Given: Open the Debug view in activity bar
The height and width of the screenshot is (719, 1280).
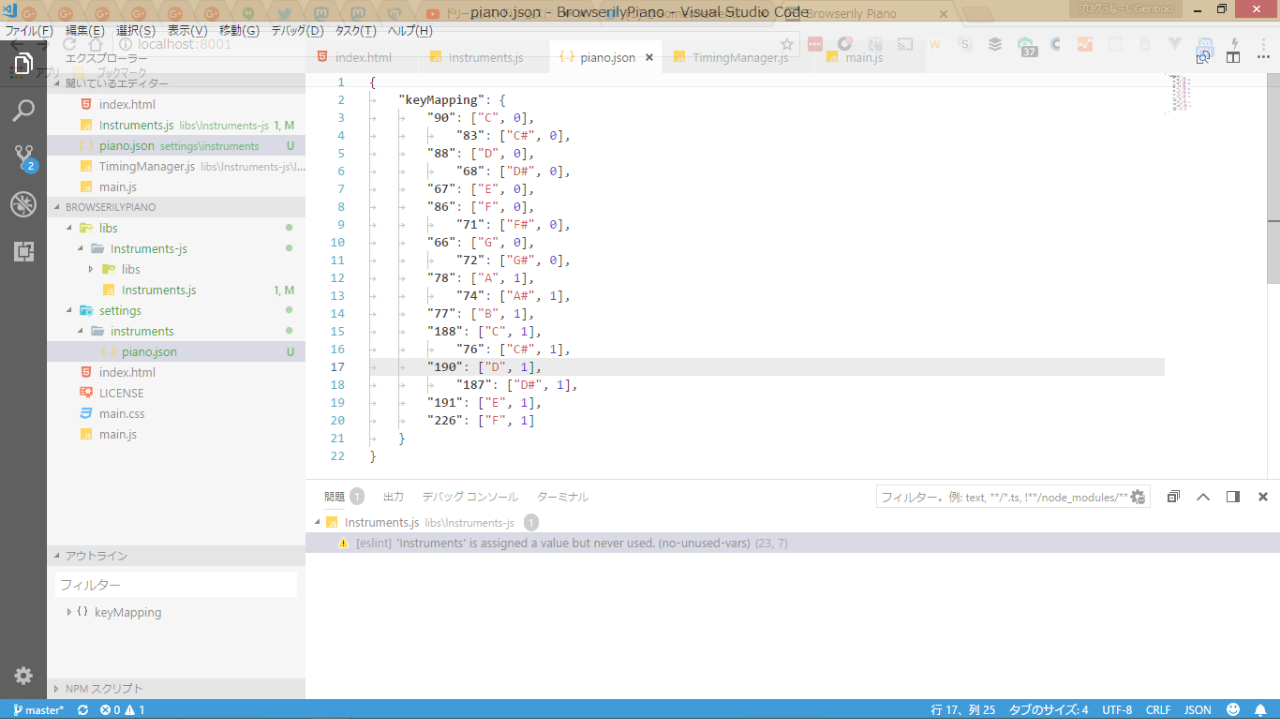Looking at the screenshot, I should tap(23, 204).
